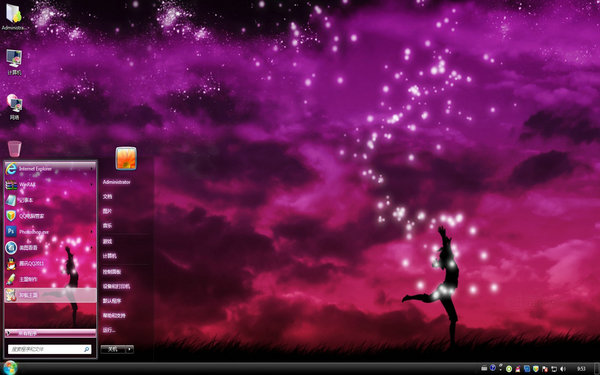Open 图片 Pictures in Start menu
This screenshot has width=600, height=375.
coord(107,211)
